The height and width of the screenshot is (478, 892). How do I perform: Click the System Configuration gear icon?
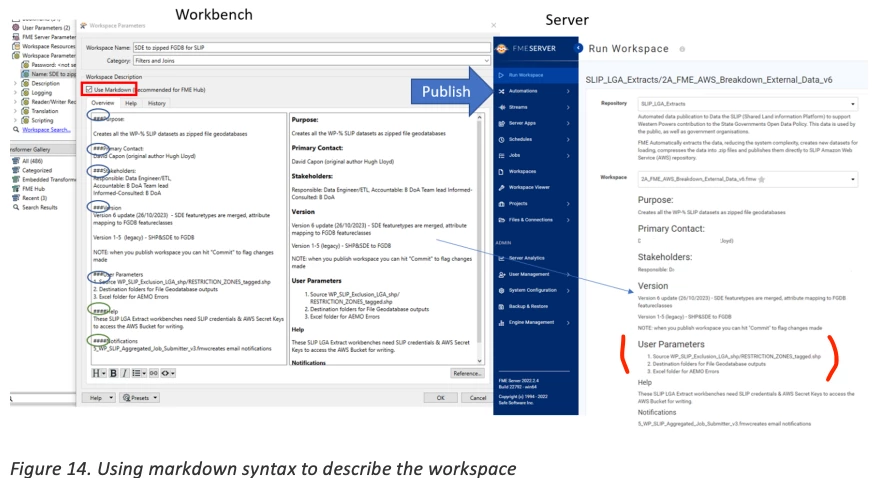(501, 290)
